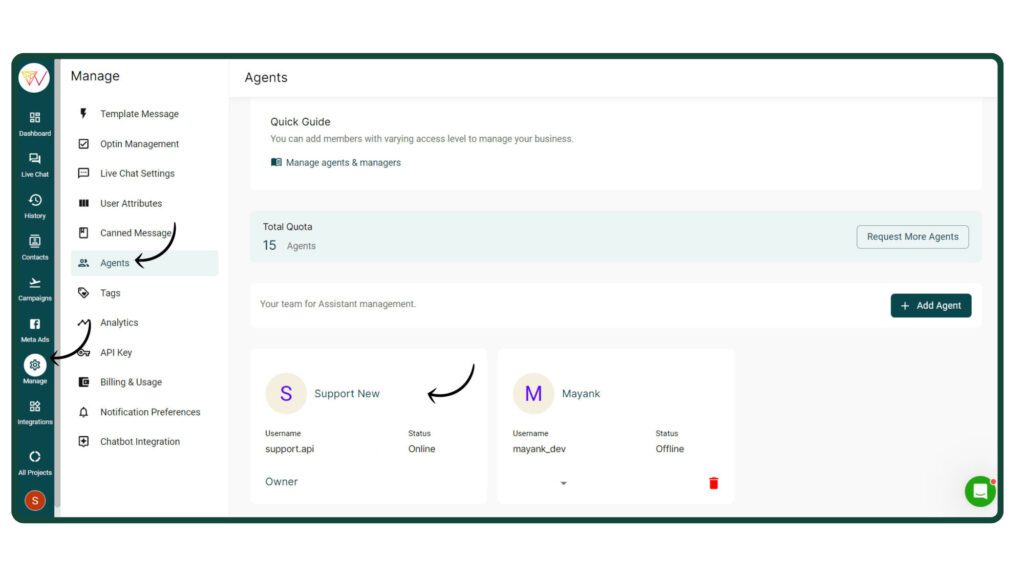
Task: Open the green chat support widget
Action: (979, 491)
